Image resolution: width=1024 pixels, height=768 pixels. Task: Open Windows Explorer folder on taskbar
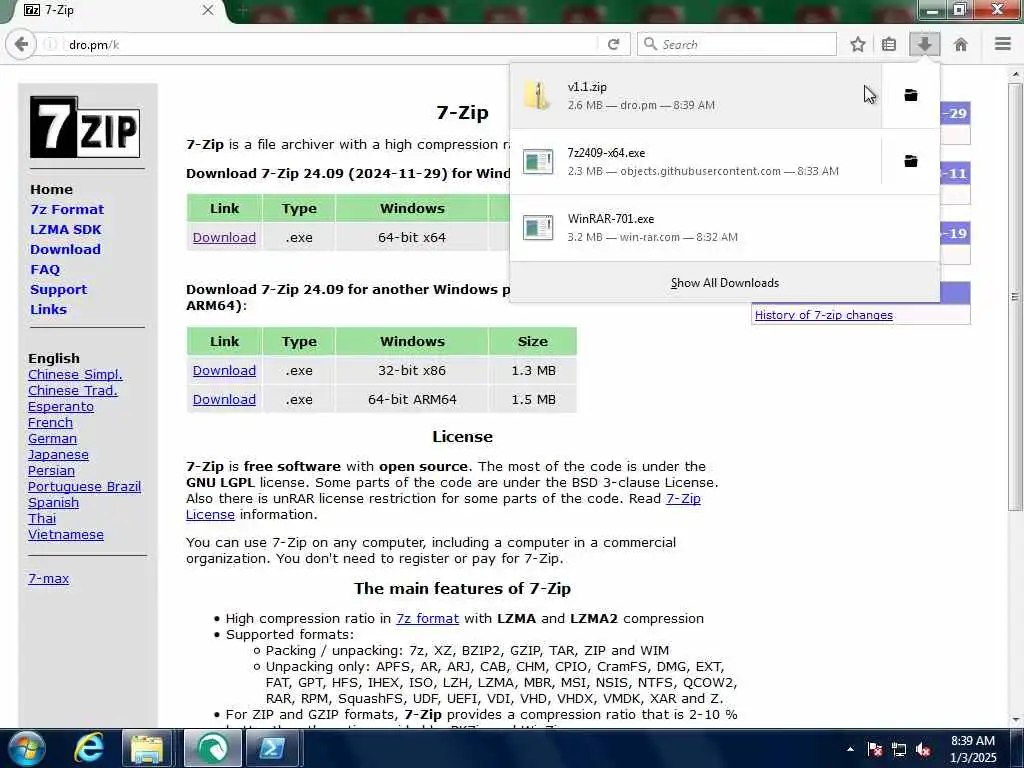[147, 749]
